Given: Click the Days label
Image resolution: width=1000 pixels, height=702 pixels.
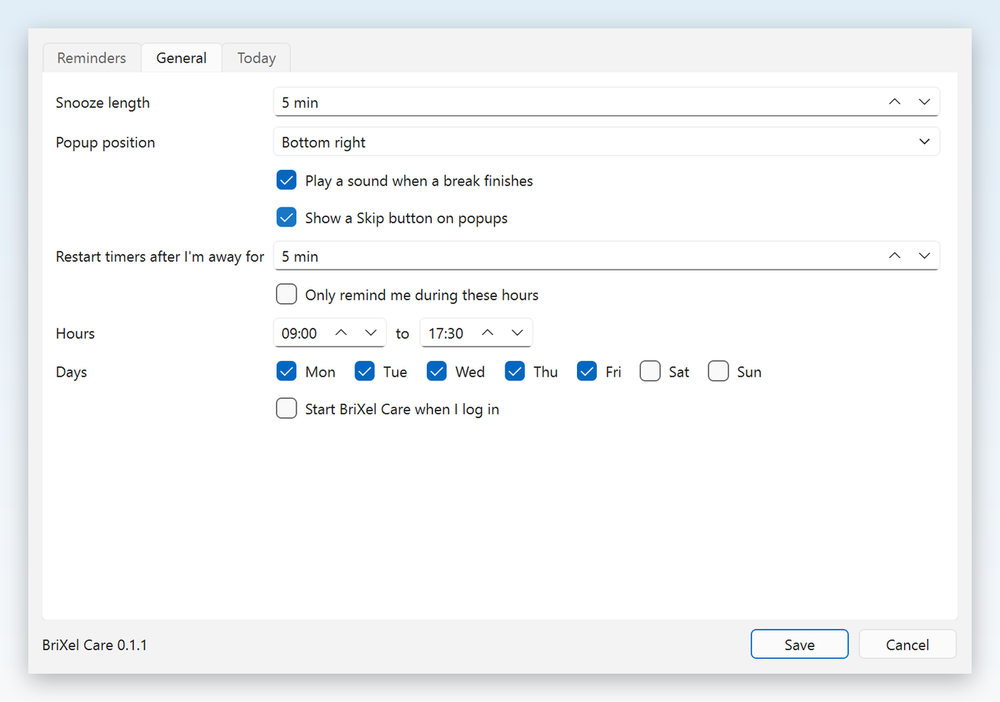Looking at the screenshot, I should 71,372.
